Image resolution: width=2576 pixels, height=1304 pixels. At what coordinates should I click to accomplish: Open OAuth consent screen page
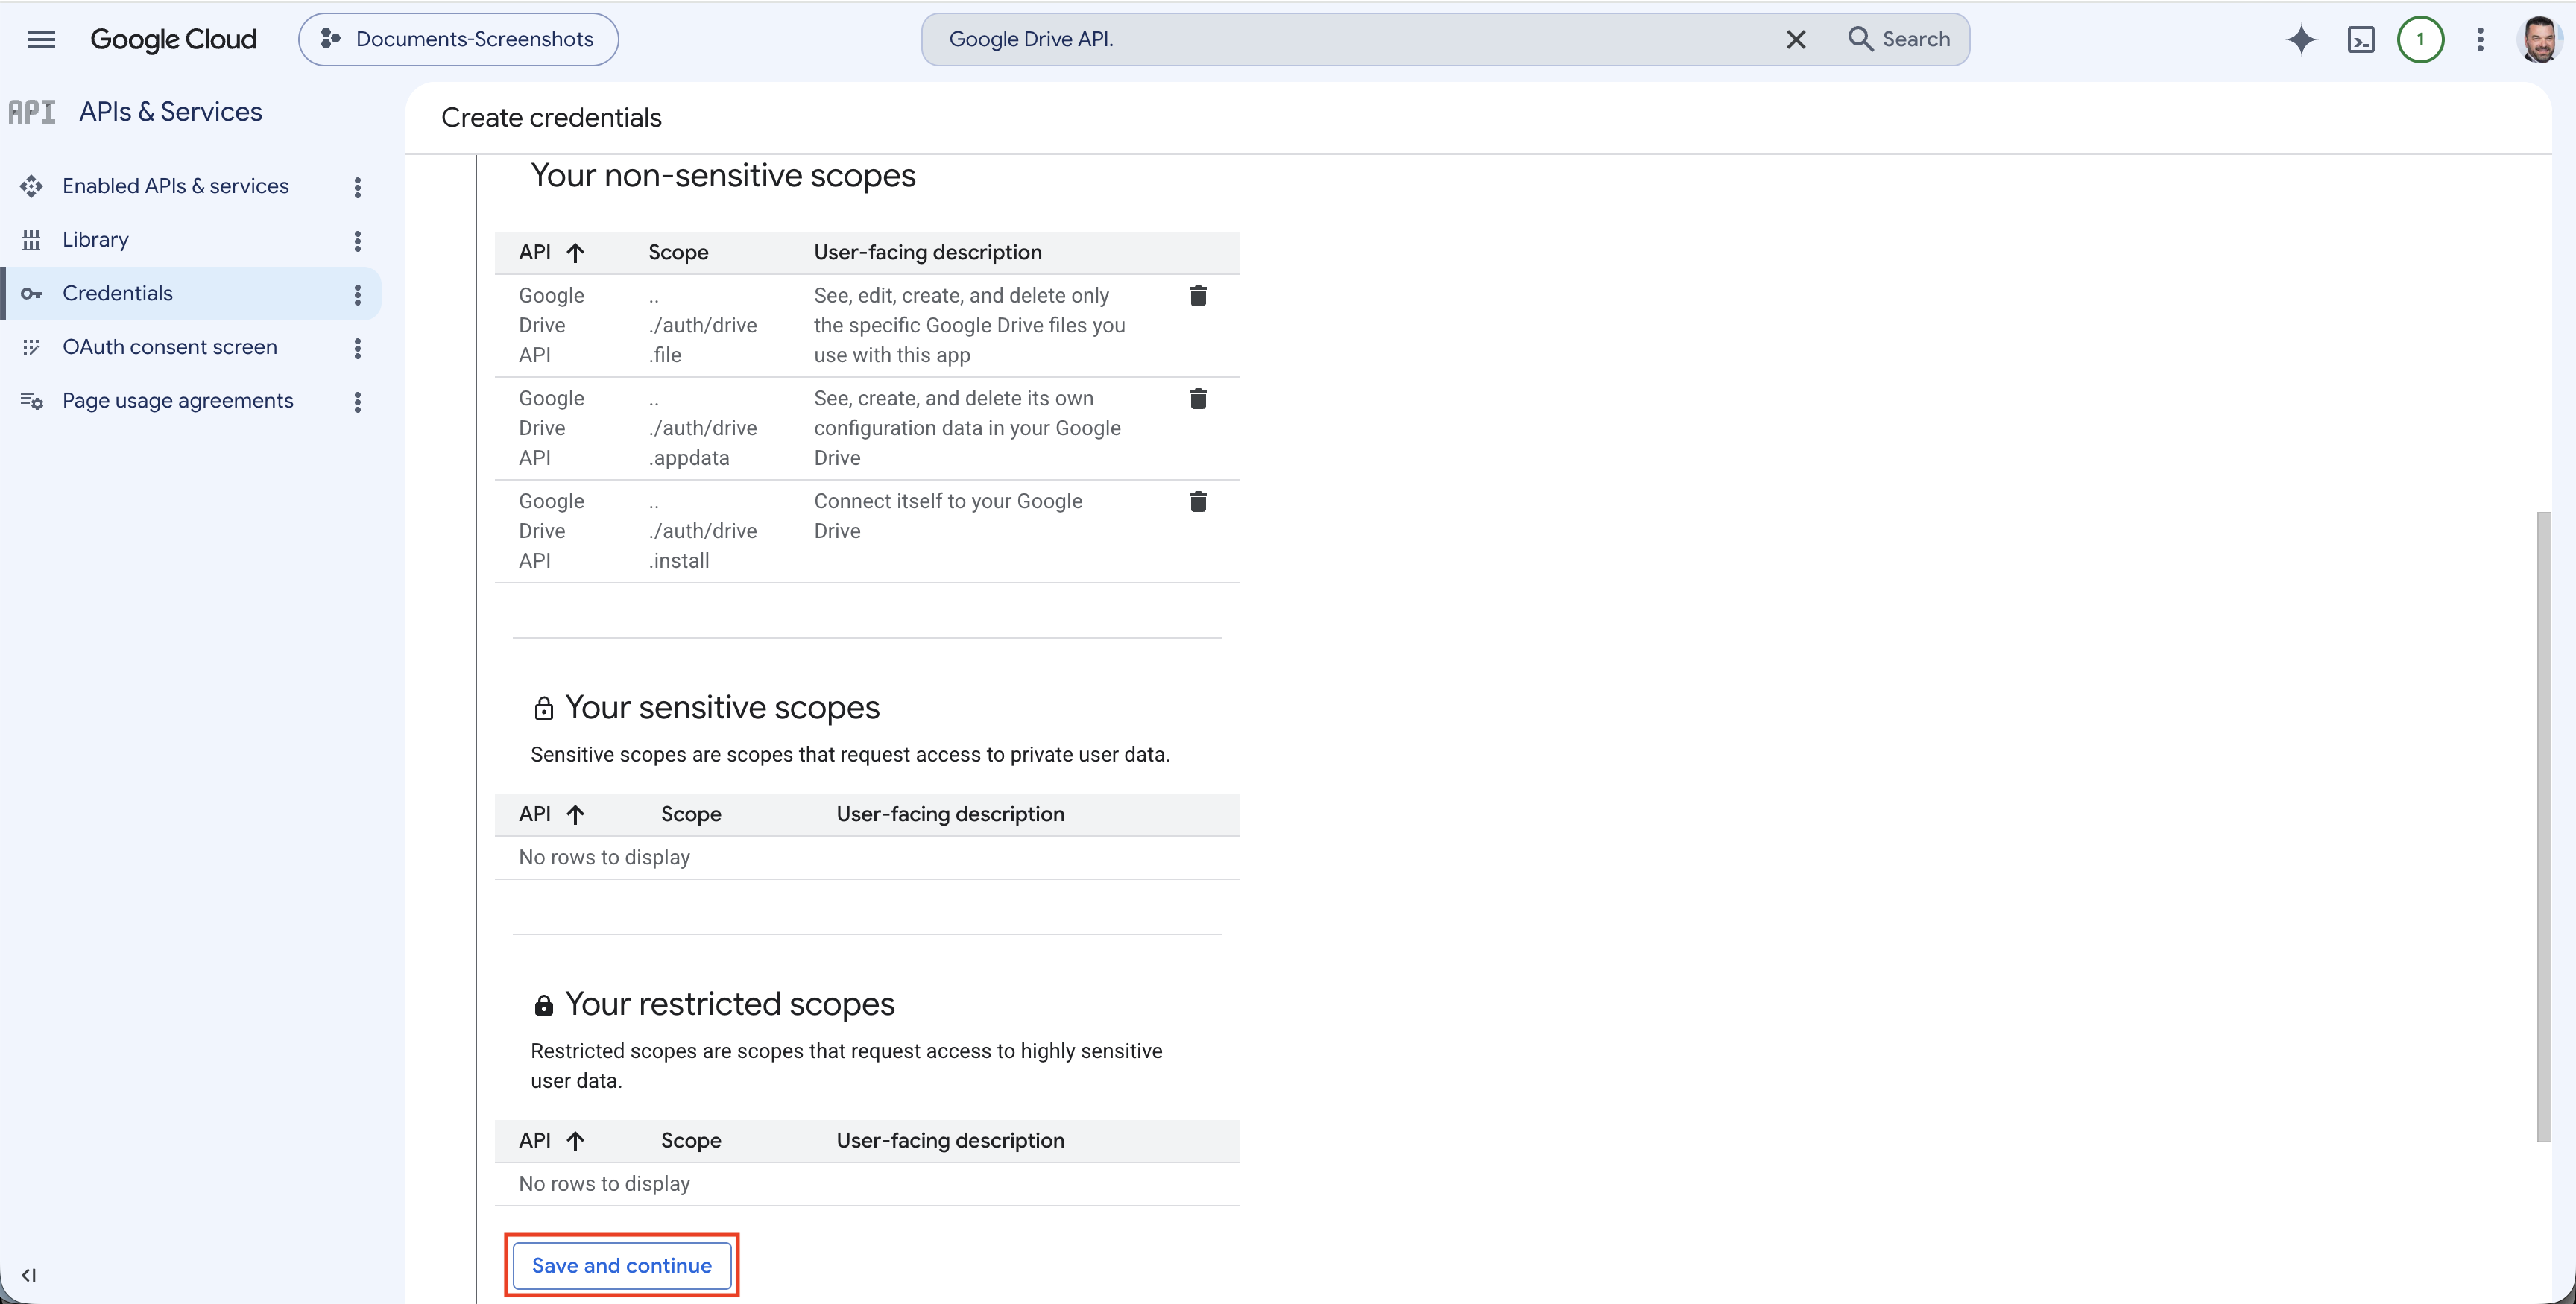(169, 347)
